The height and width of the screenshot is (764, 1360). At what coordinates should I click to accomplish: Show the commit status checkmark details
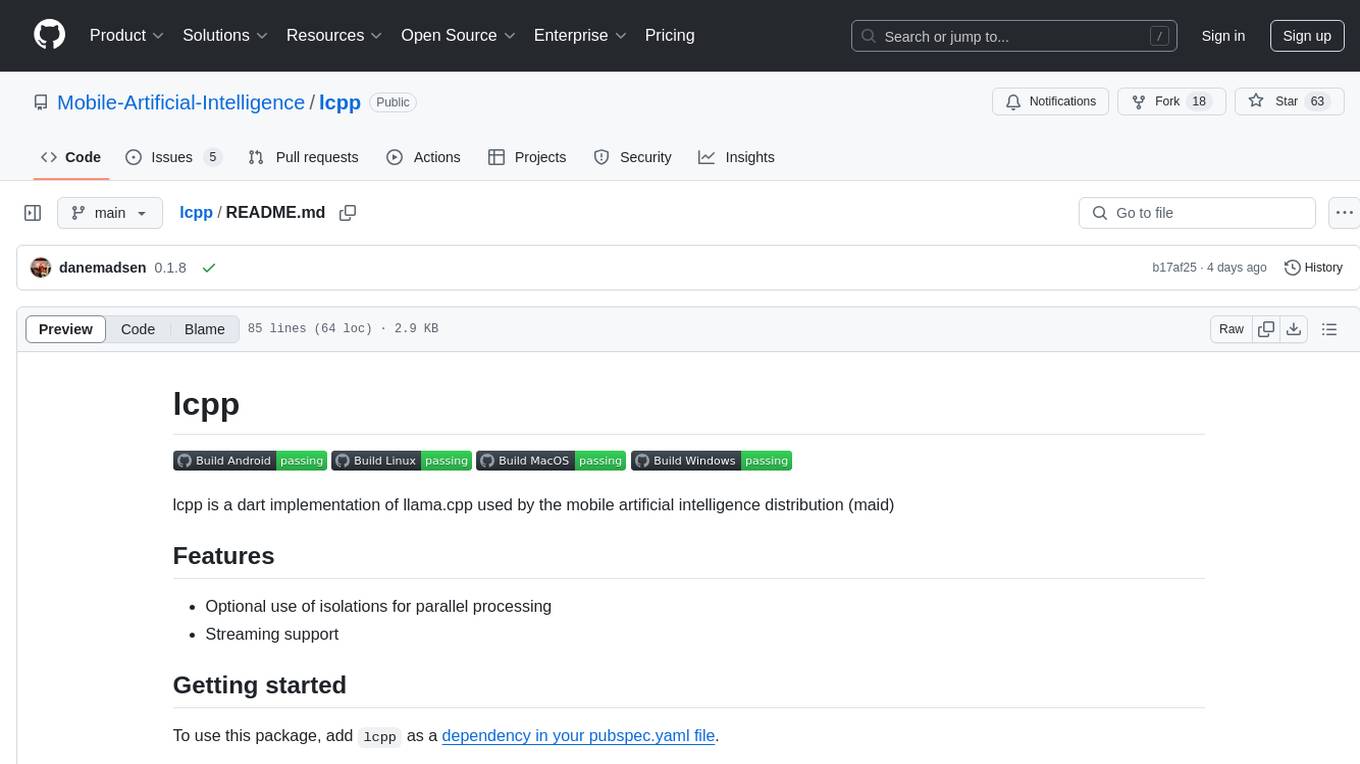(x=209, y=268)
